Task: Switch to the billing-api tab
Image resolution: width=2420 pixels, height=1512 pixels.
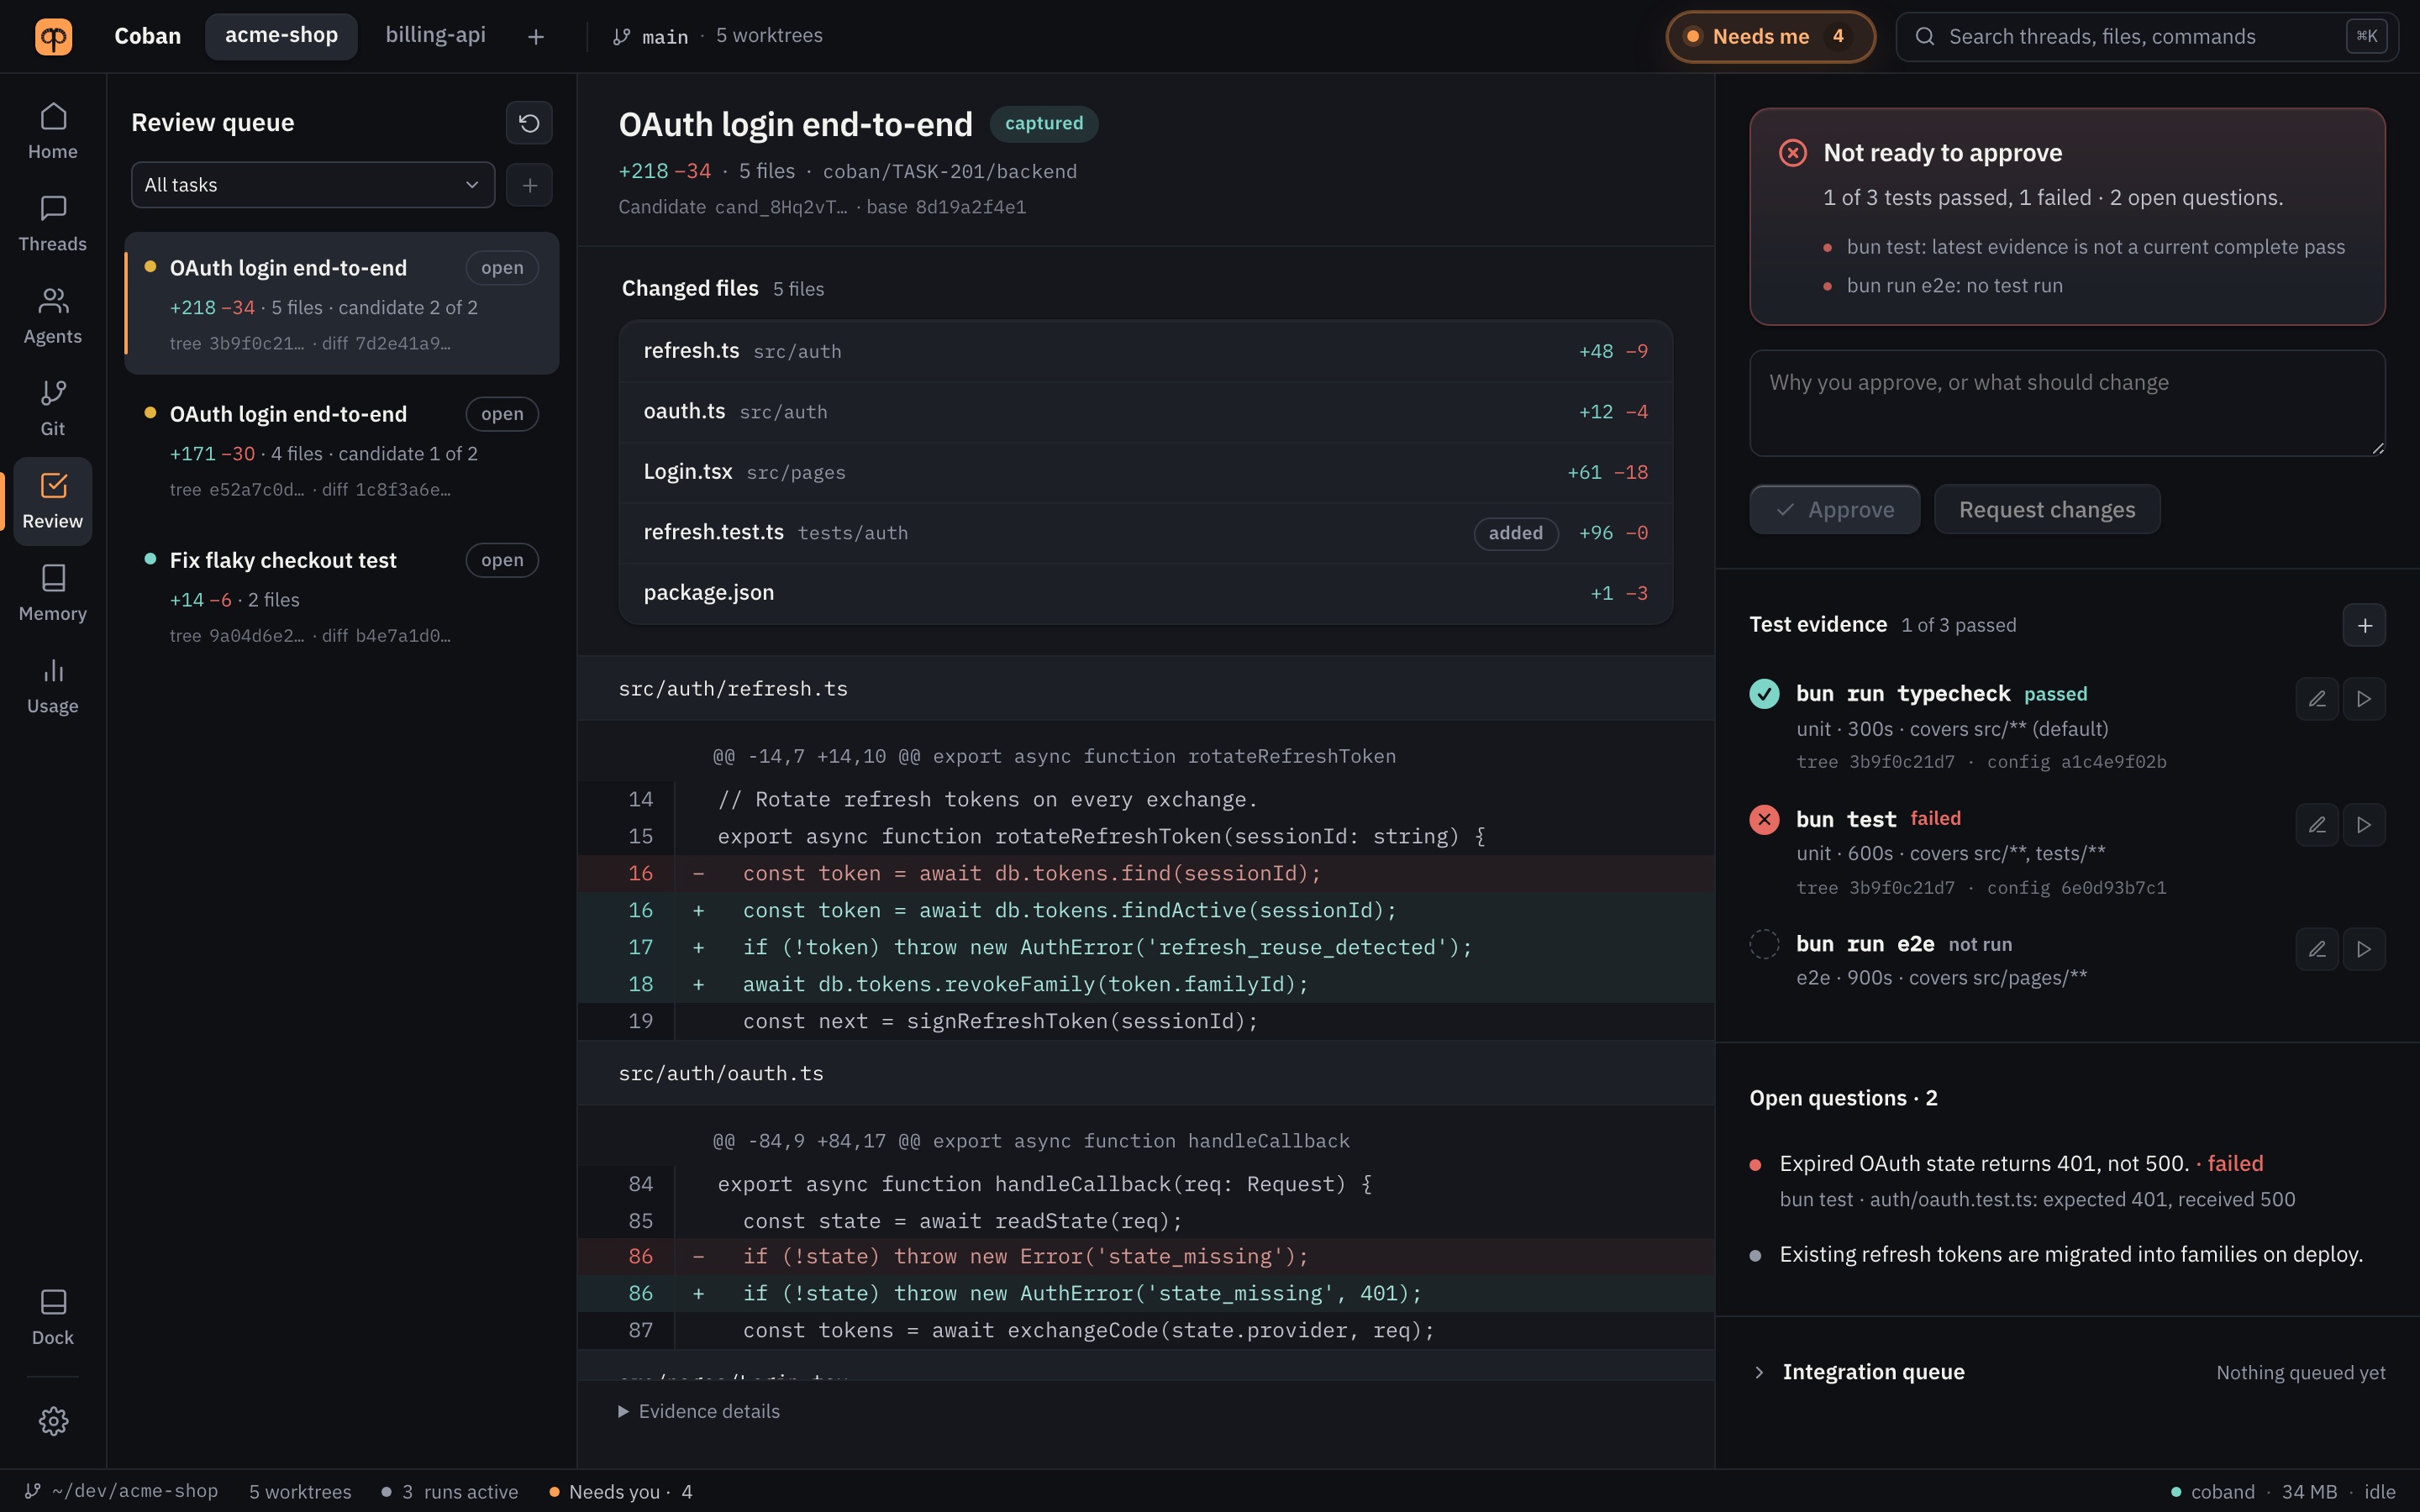Action: point(435,36)
